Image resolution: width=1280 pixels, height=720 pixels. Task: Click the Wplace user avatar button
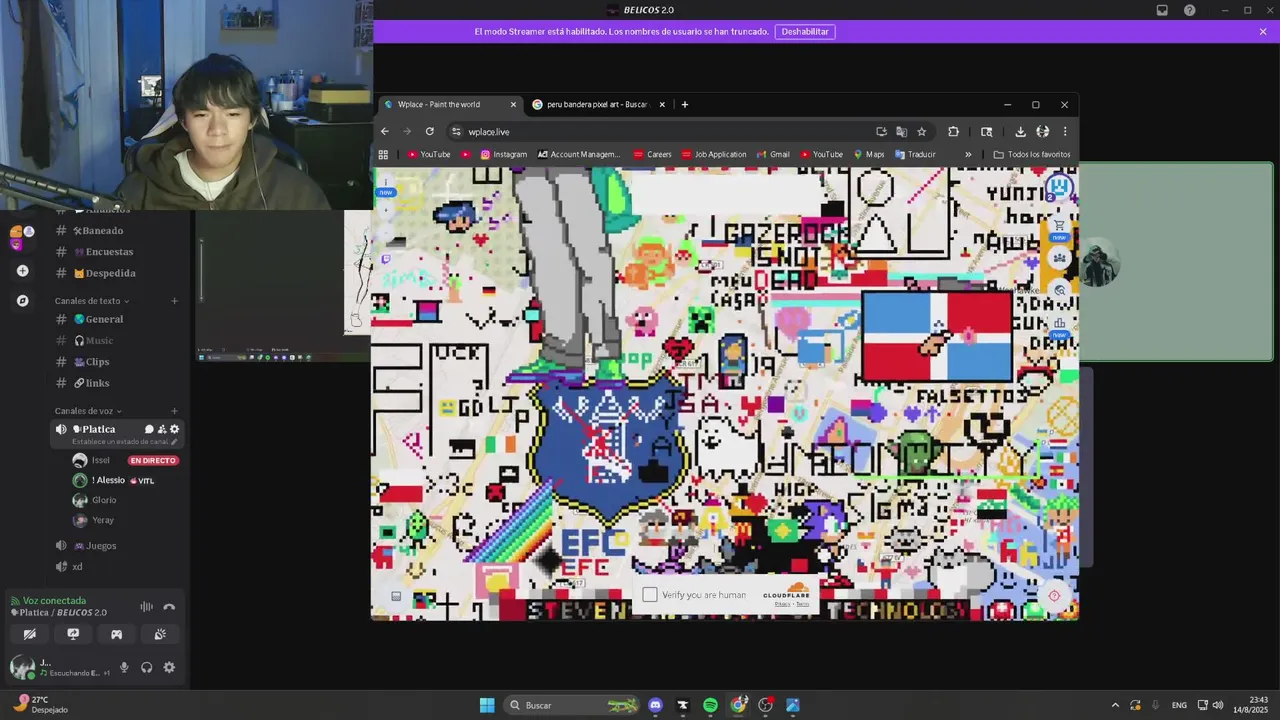tap(1060, 187)
